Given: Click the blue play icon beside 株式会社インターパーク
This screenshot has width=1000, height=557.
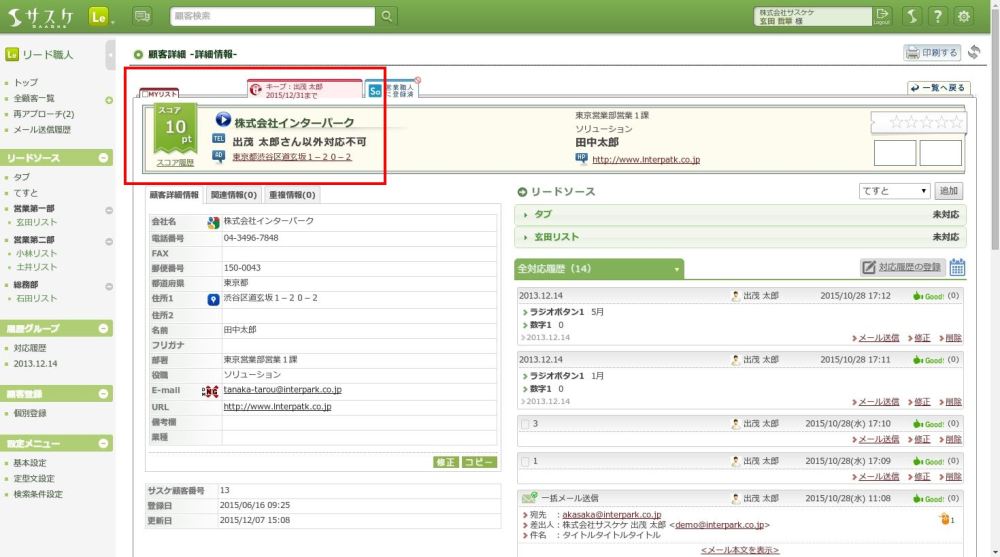Looking at the screenshot, I should point(222,119).
